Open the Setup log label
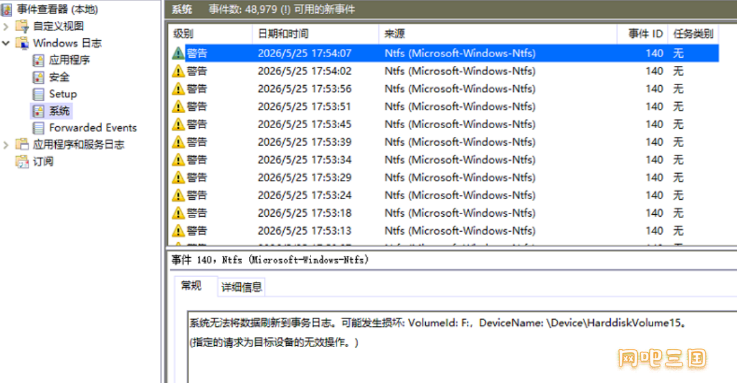Viewport: 737px width, 383px height. 63,94
